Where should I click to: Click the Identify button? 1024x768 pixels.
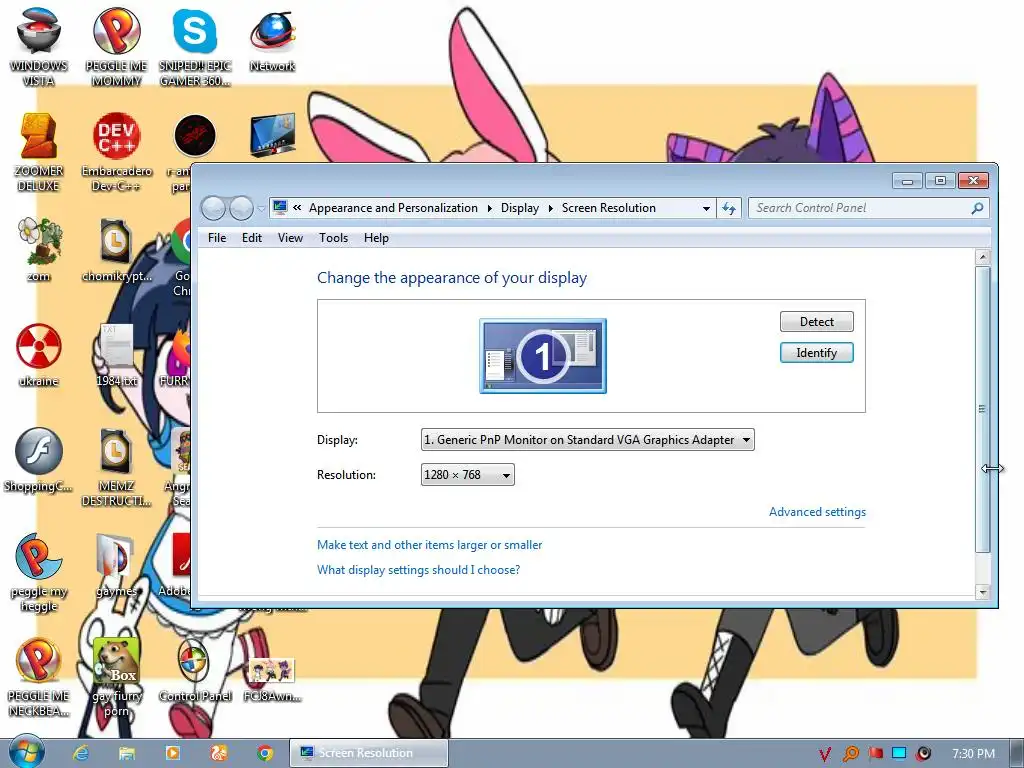(x=816, y=353)
